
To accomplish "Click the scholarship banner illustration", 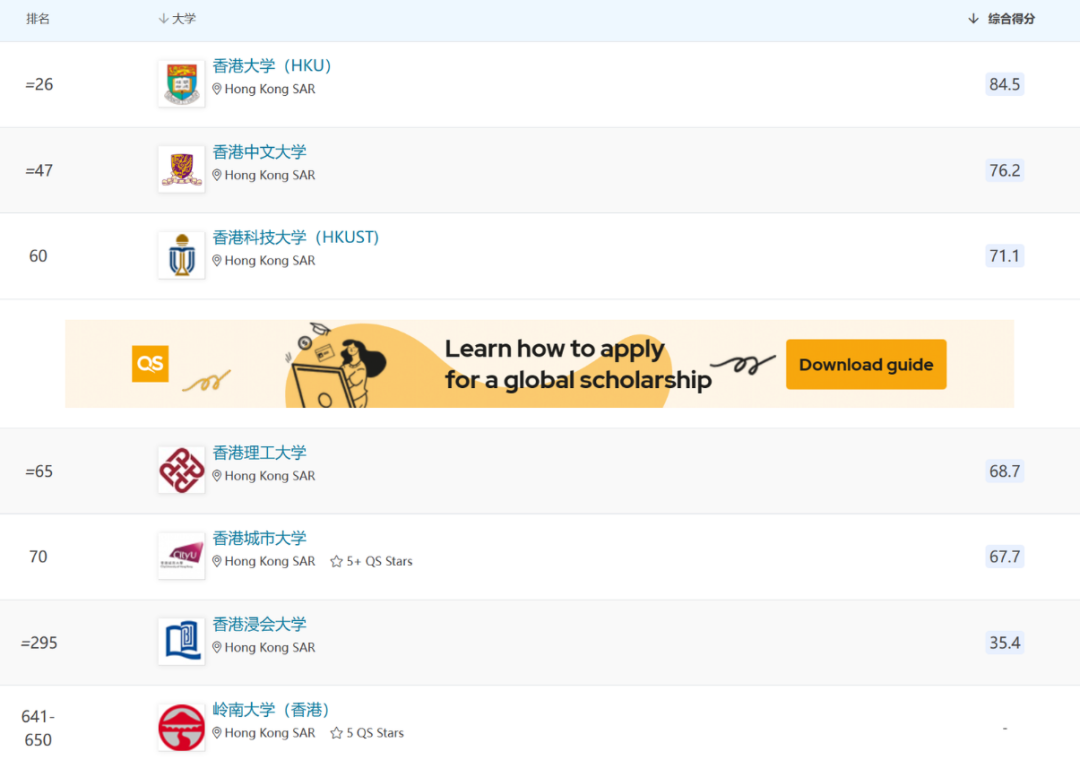I will coord(336,364).
